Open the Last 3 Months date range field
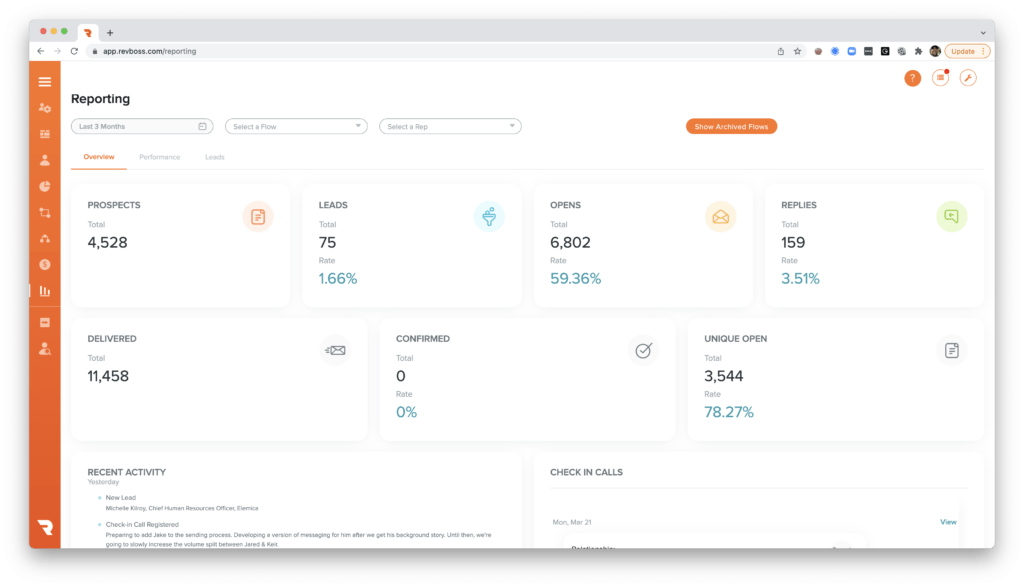The image size is (1024, 587). (x=142, y=127)
